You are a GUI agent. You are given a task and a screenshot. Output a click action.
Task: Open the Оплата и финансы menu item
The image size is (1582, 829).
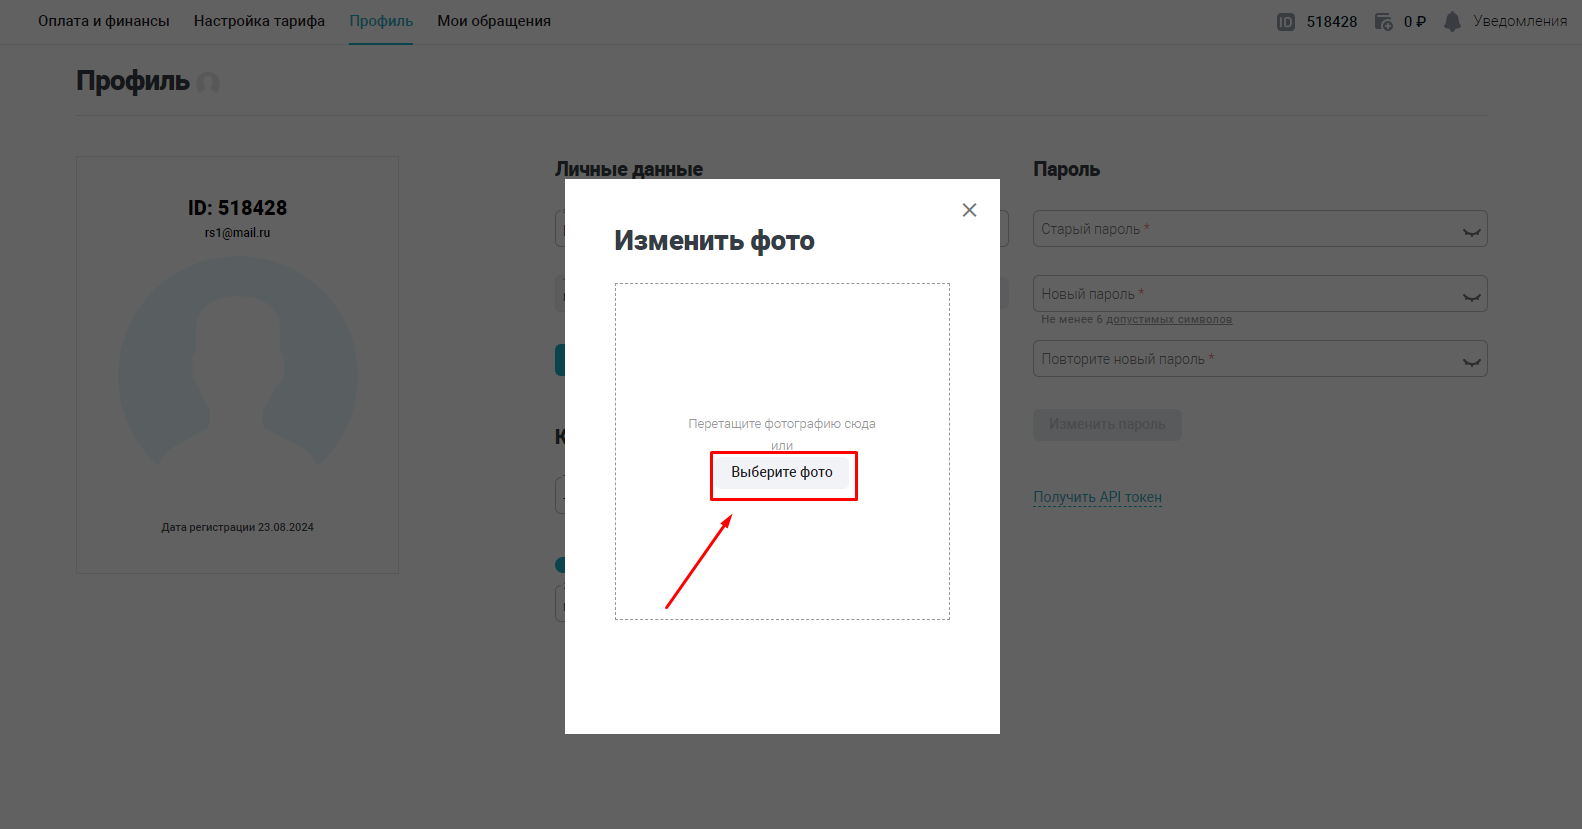point(104,21)
